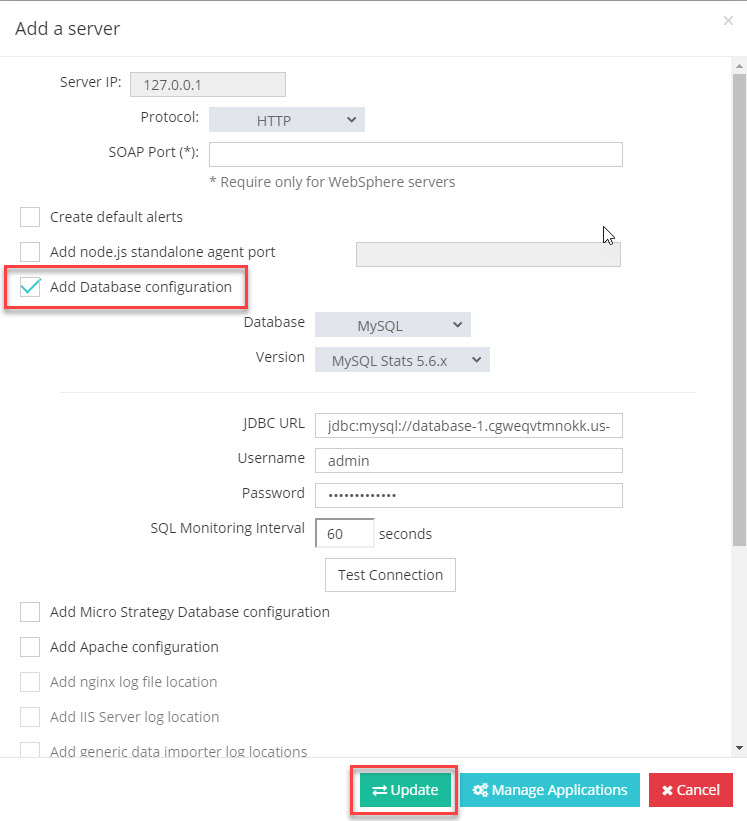Open the MySQL Stats version dropdown
This screenshot has width=747, height=821.
point(402,360)
